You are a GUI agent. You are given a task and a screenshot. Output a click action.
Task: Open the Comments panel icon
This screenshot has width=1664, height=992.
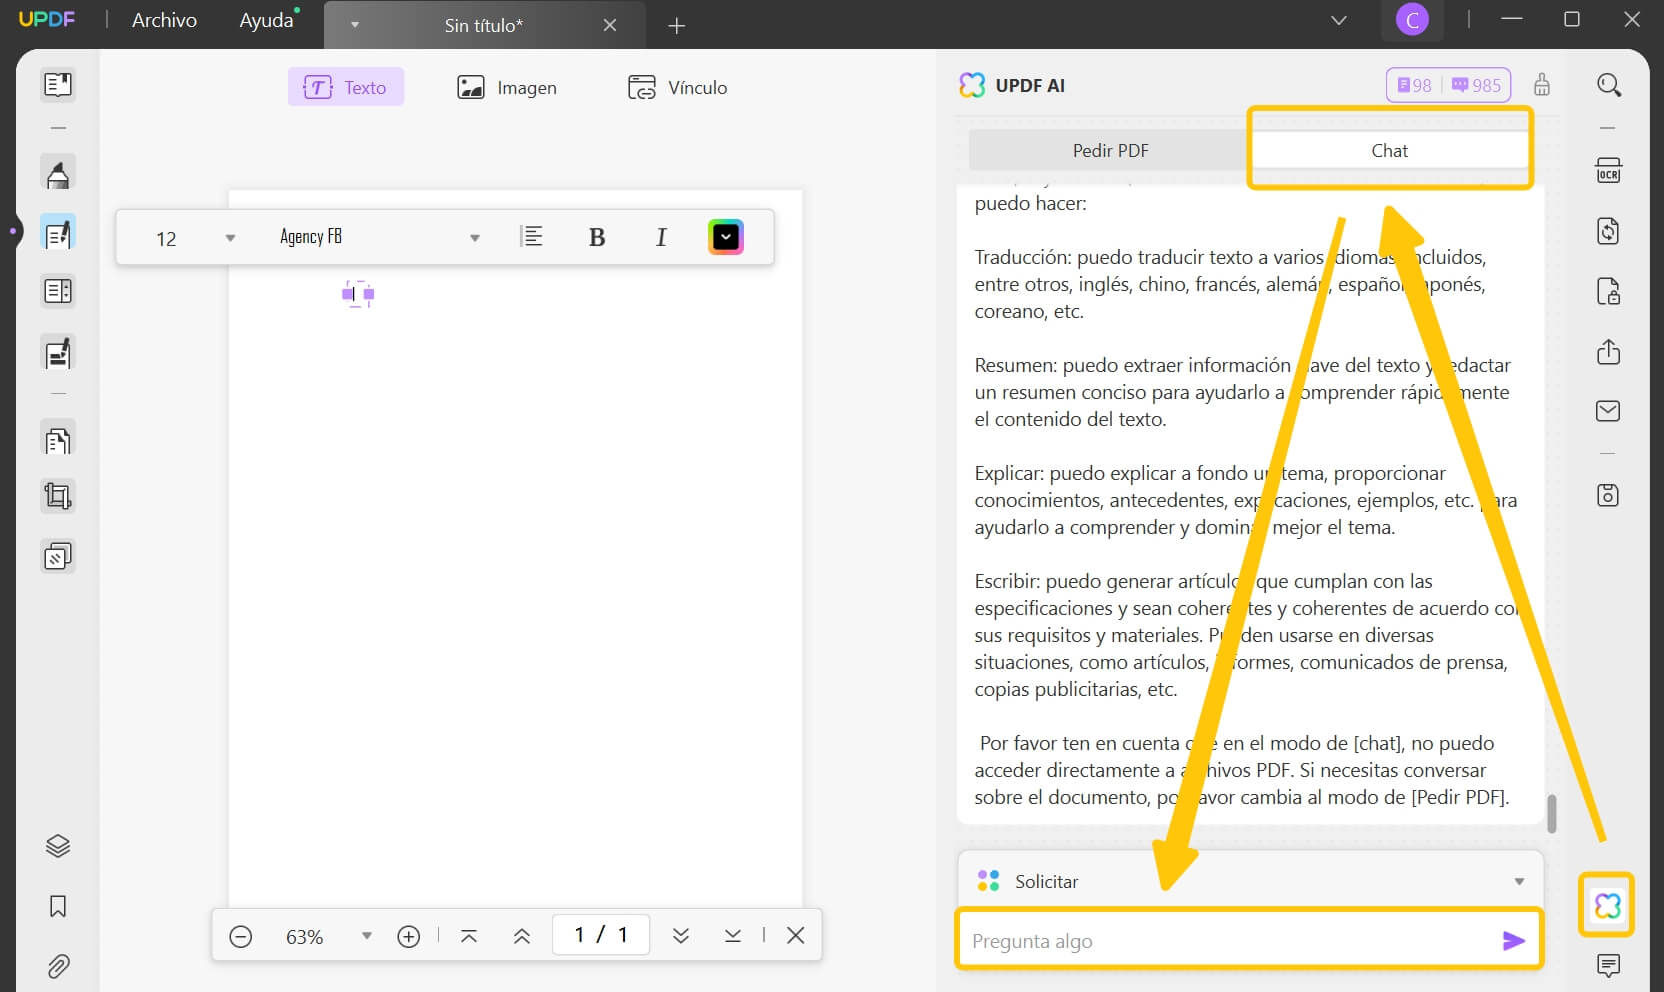[1608, 965]
